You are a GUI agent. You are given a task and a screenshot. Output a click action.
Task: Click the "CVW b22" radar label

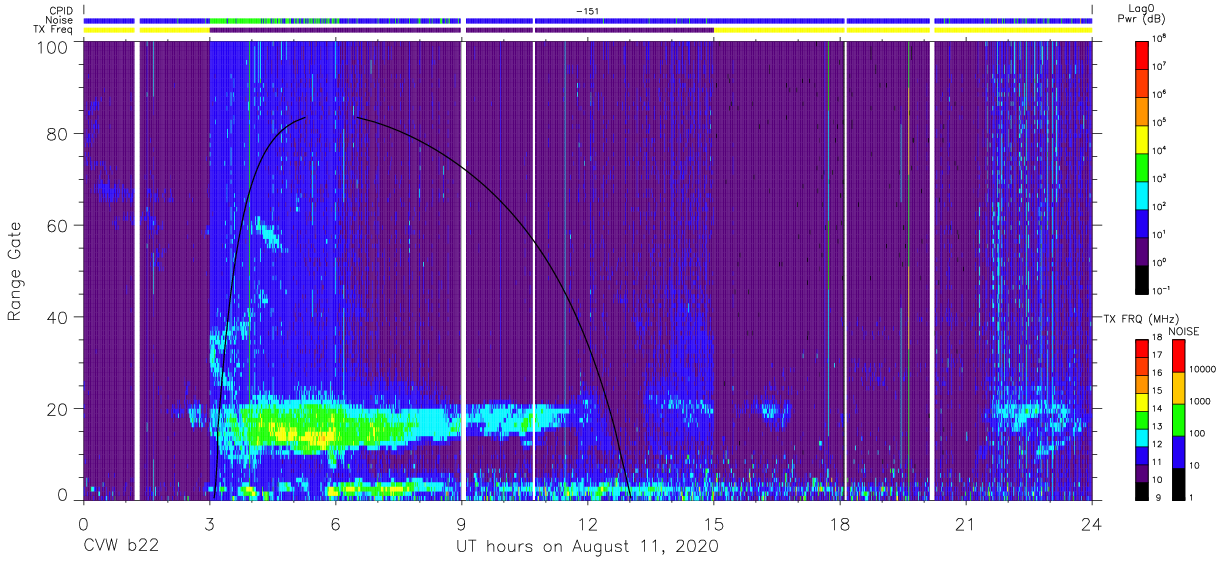119,547
